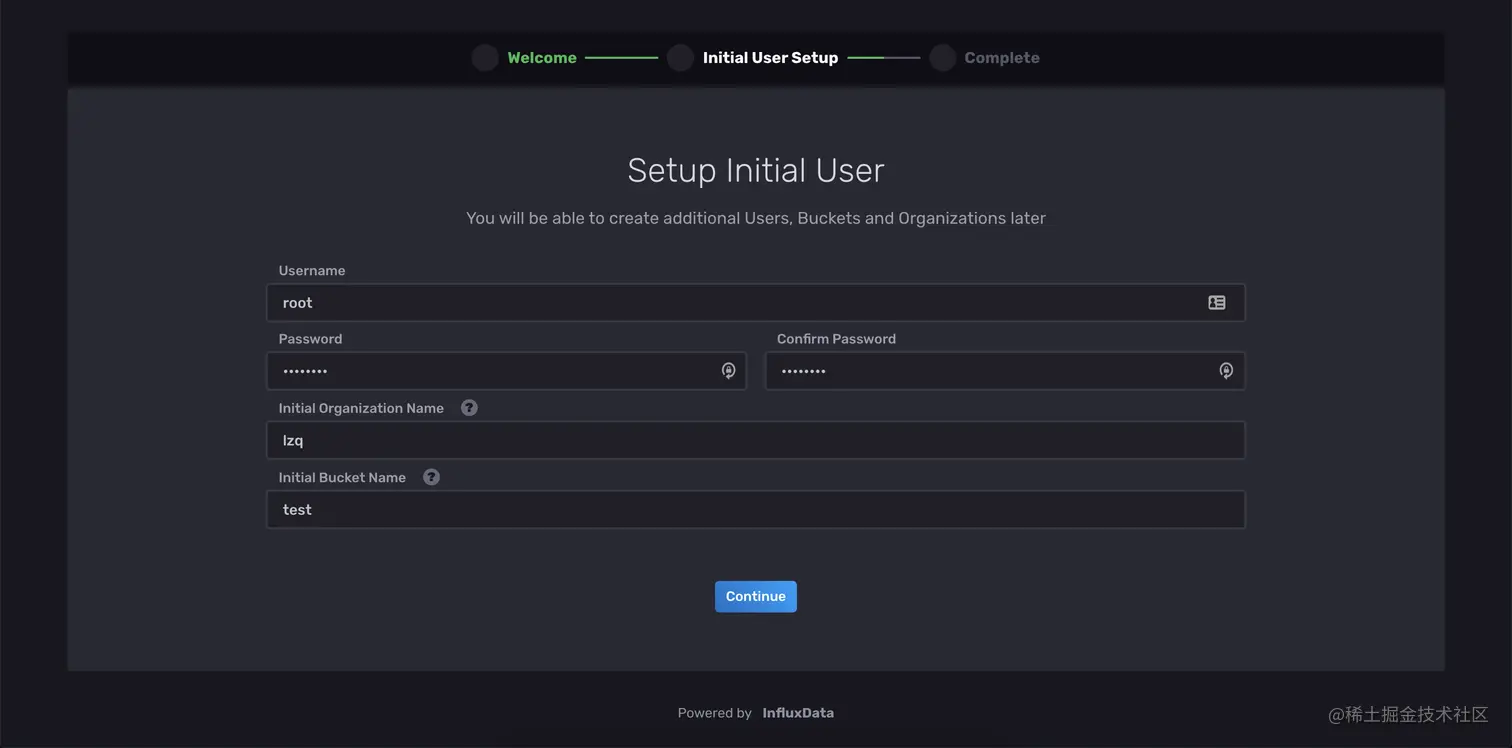
Task: Click the key icon in Password field
Action: (x=729, y=371)
